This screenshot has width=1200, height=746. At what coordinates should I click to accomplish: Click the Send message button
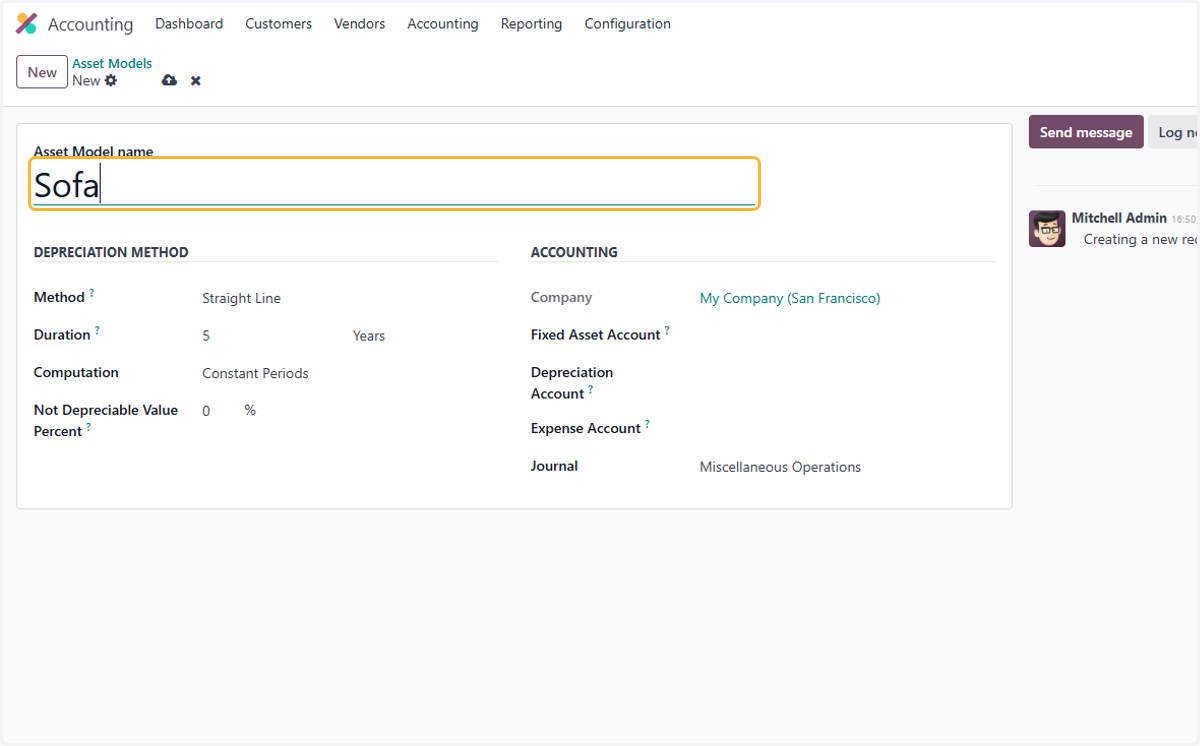(1086, 132)
